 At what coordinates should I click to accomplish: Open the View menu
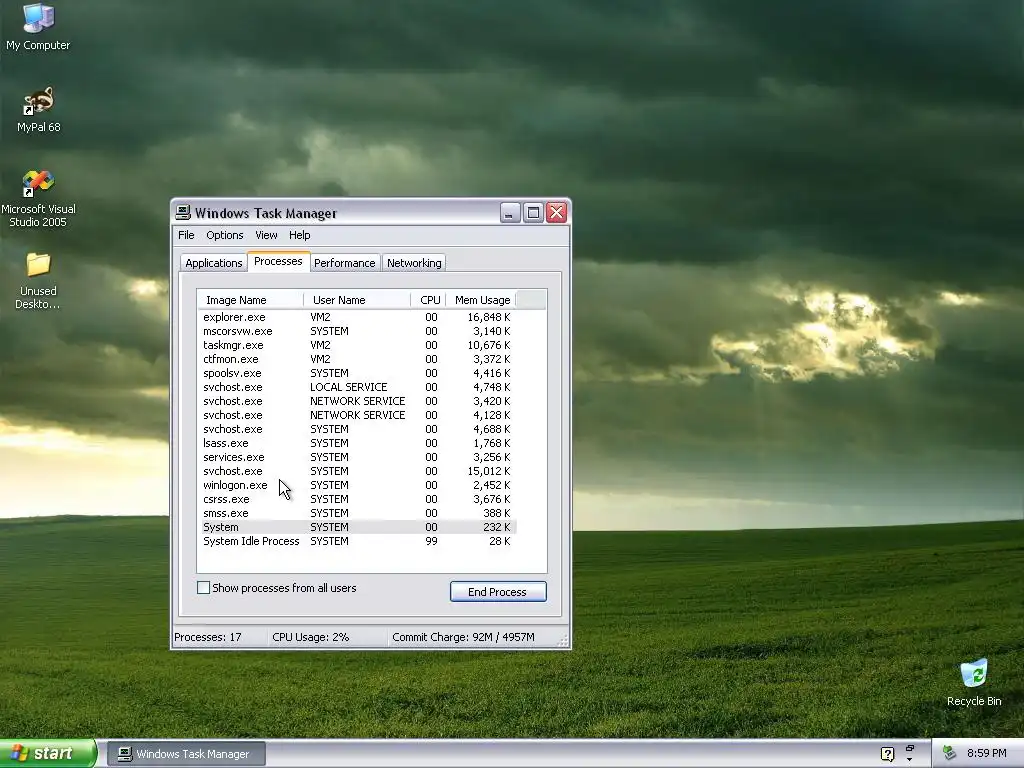pyautogui.click(x=266, y=235)
